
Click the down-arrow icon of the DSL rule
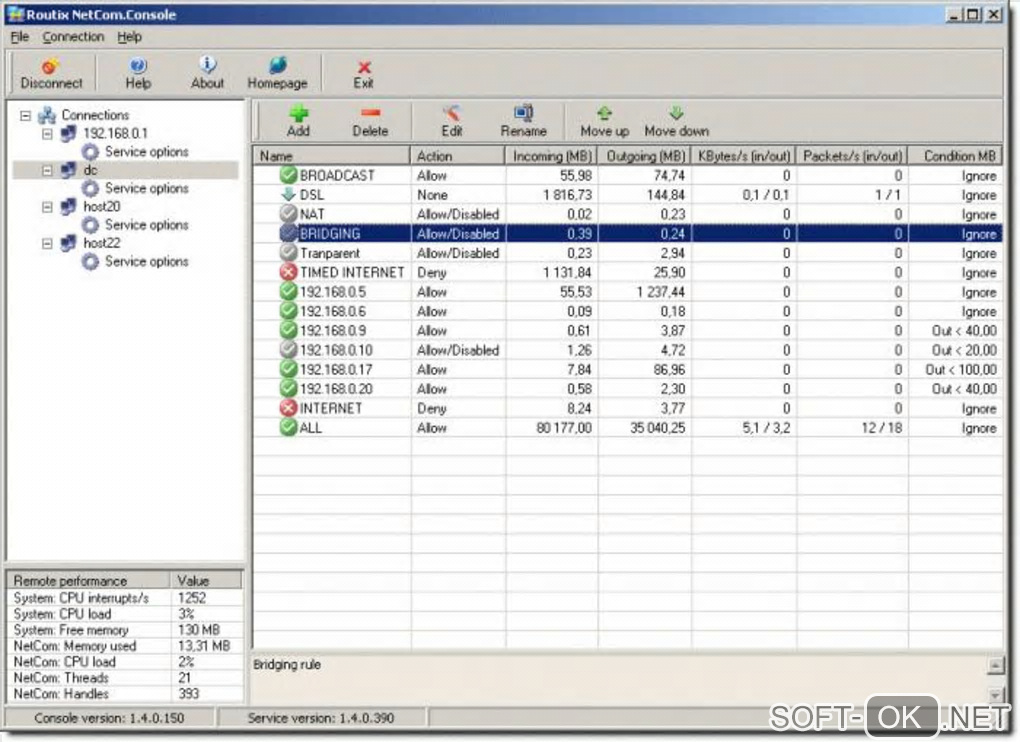coord(288,194)
